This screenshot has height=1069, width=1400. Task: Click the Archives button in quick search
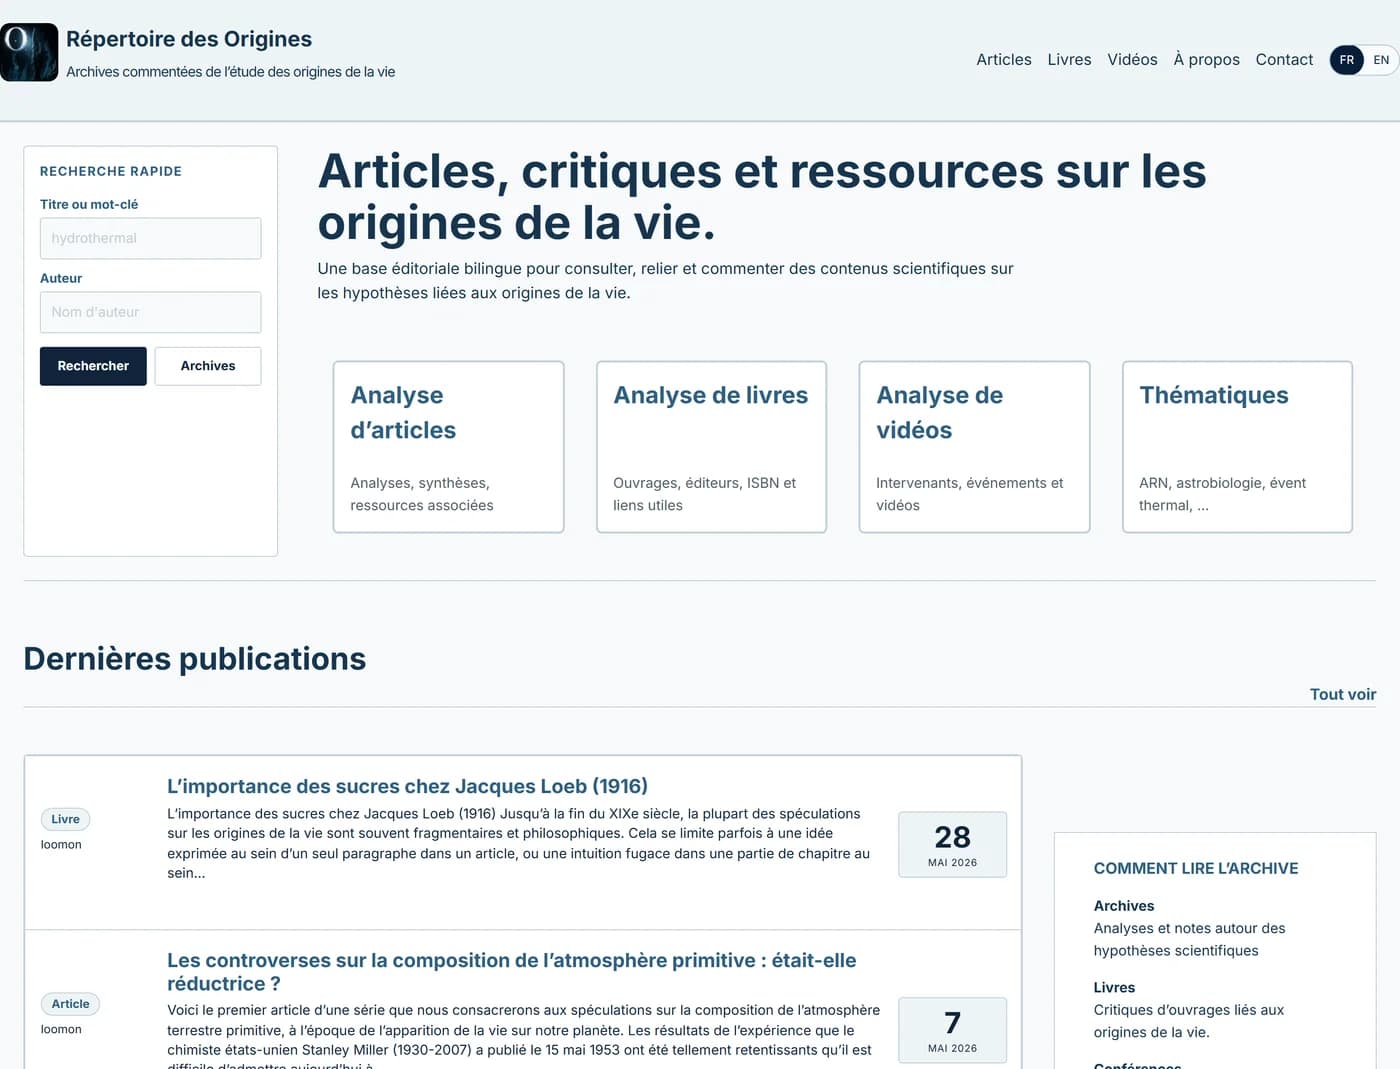(x=208, y=366)
